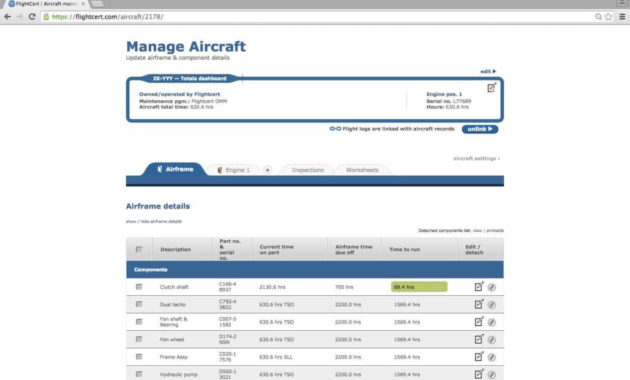Click the Components section header
Image resolution: width=630 pixels, height=380 pixels.
[315, 270]
